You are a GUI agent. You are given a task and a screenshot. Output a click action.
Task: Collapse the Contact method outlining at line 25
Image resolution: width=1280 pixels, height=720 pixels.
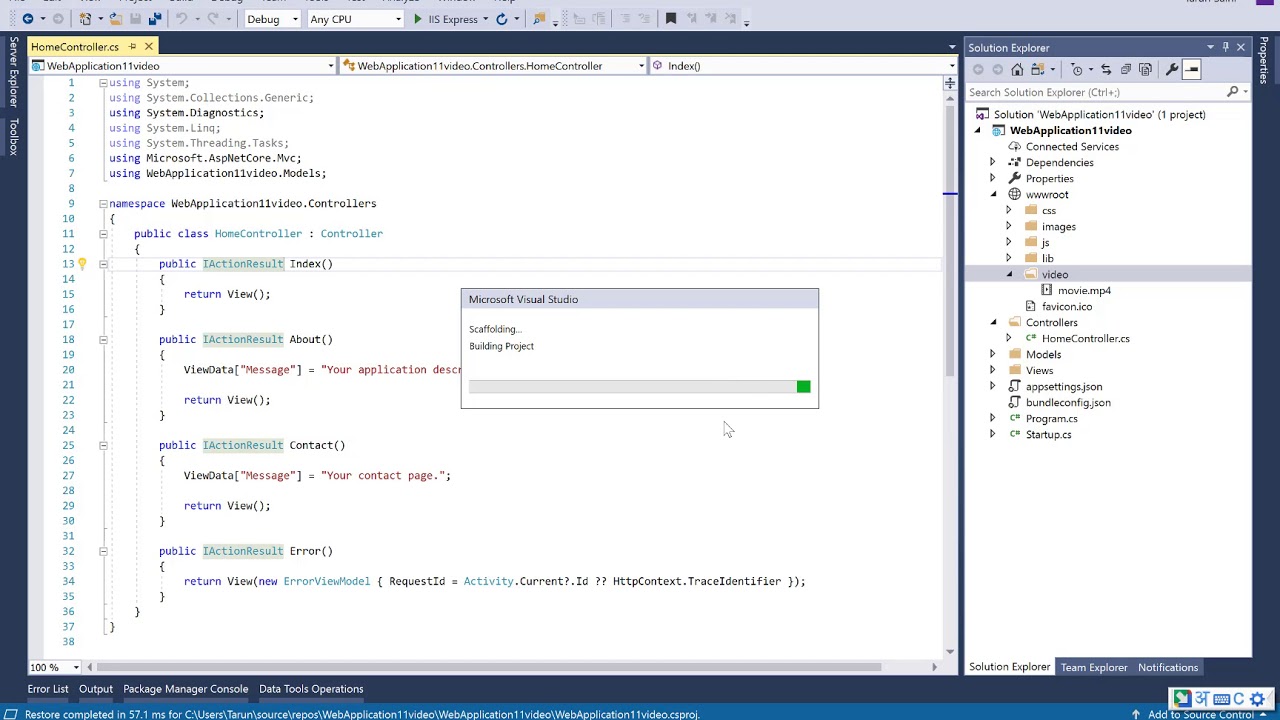tap(103, 446)
